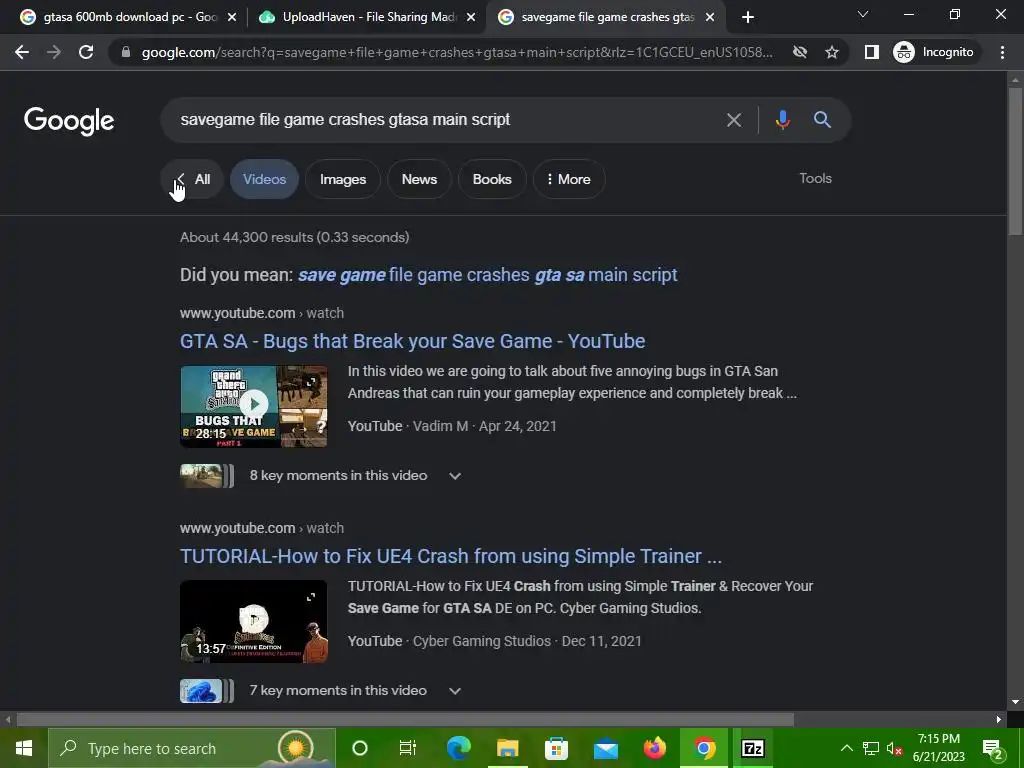Open the tab search chevron dropdown

[x=863, y=14]
